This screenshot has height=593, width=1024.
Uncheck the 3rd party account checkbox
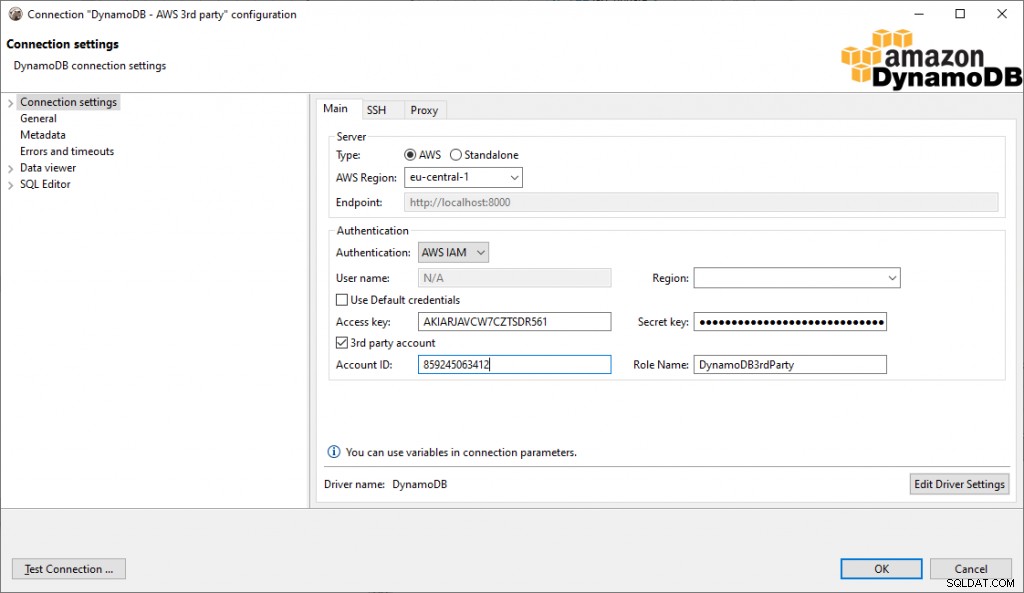click(x=342, y=343)
